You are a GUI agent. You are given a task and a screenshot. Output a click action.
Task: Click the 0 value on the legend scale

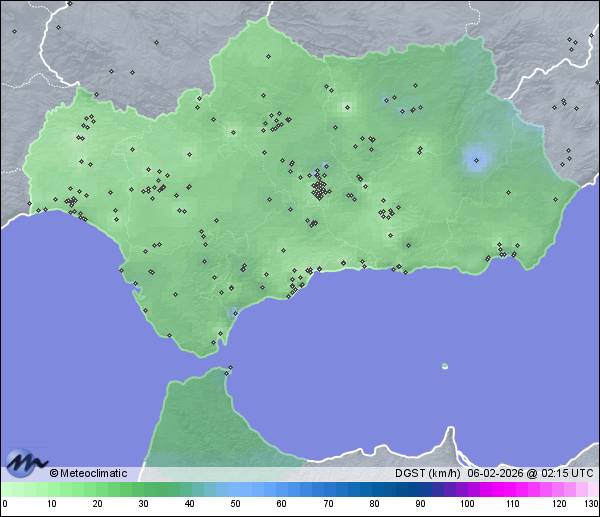[5, 504]
